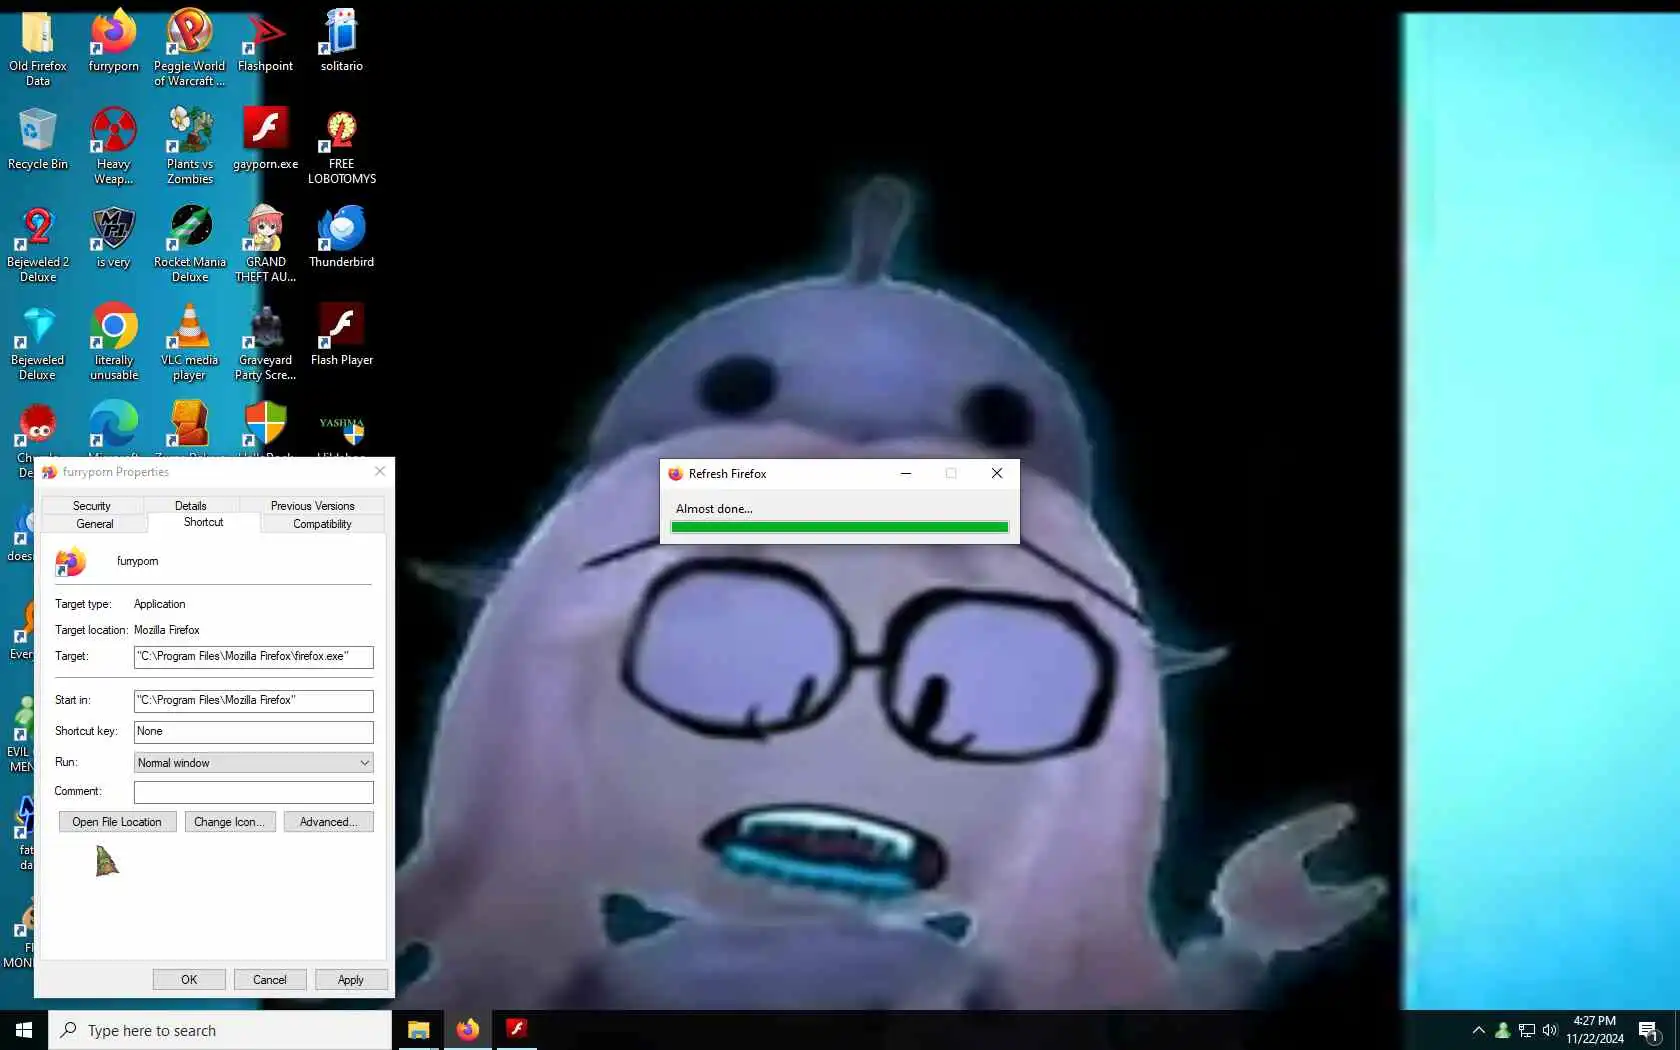Open network settings from the system tray
The height and width of the screenshot is (1050, 1680).
coord(1527,1030)
